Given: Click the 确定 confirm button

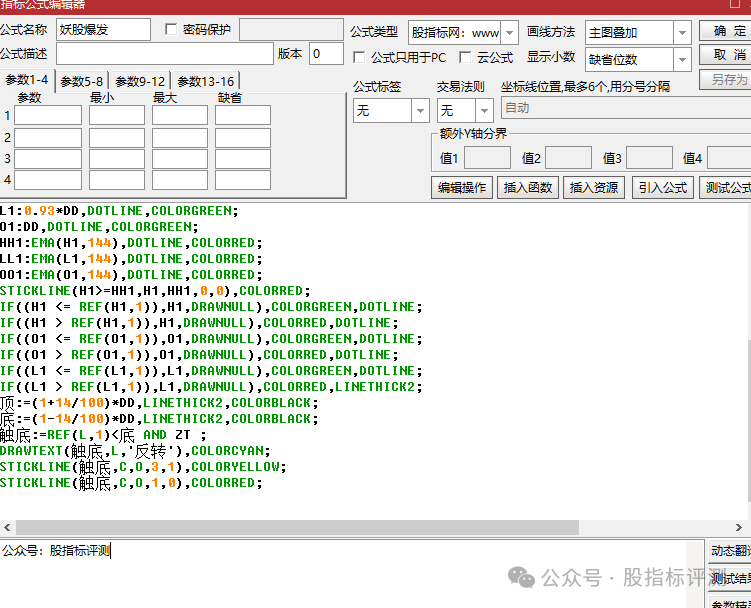Looking at the screenshot, I should [x=729, y=31].
